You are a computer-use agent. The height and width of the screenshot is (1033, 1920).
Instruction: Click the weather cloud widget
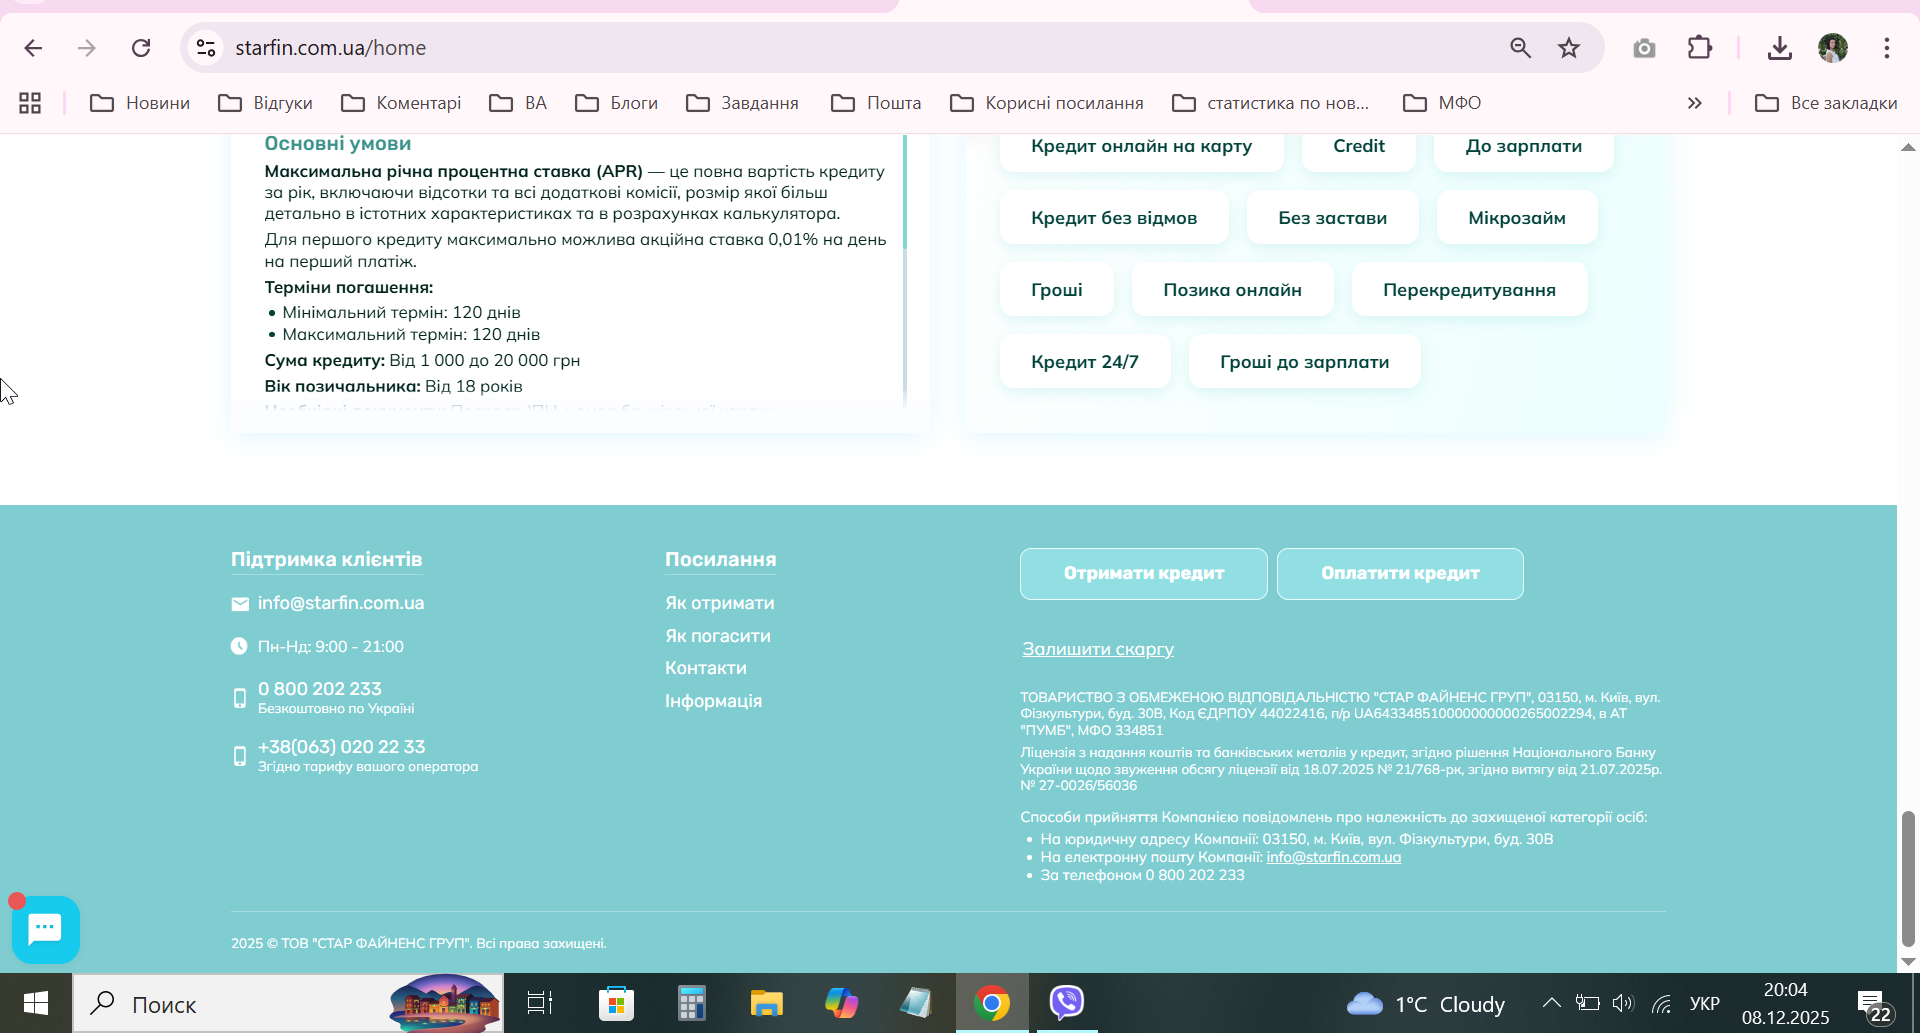[1425, 1004]
